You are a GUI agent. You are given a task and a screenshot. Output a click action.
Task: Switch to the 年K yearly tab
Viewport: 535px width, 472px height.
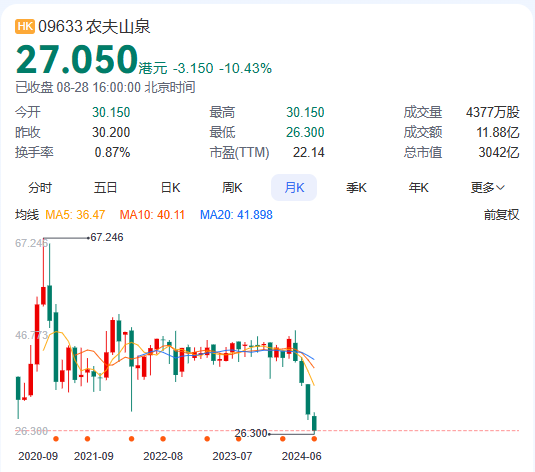click(419, 188)
